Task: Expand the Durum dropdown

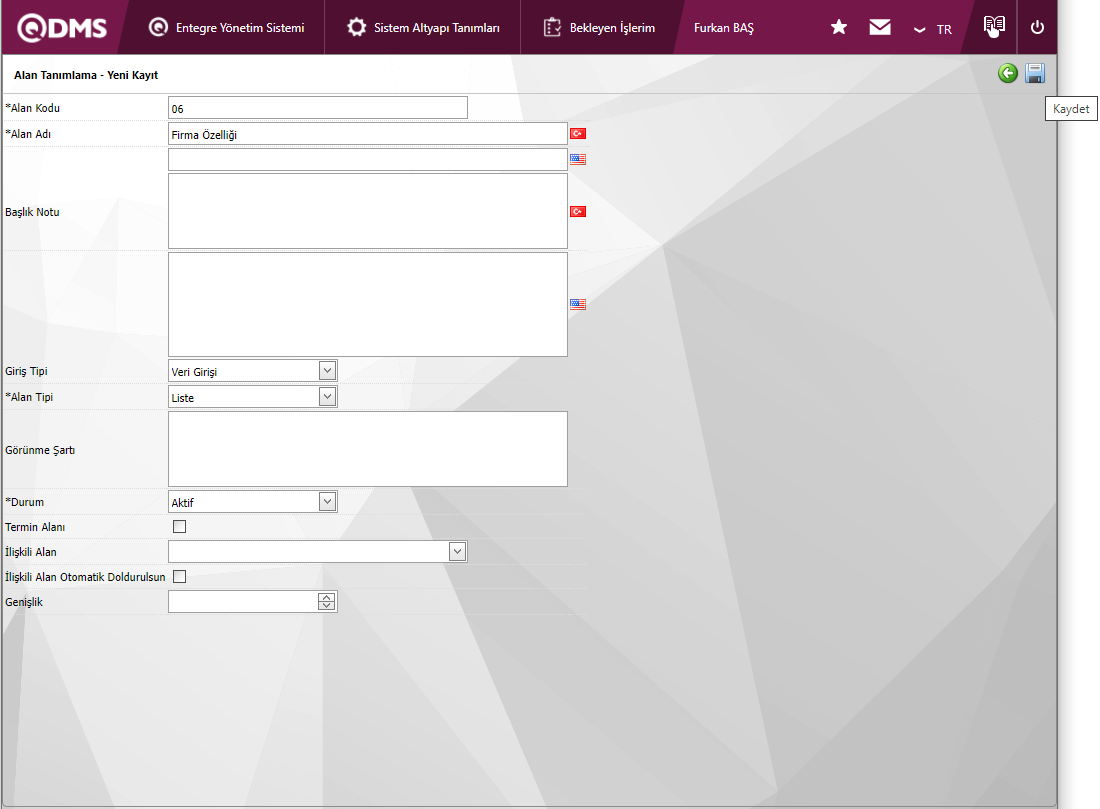Action: click(327, 502)
